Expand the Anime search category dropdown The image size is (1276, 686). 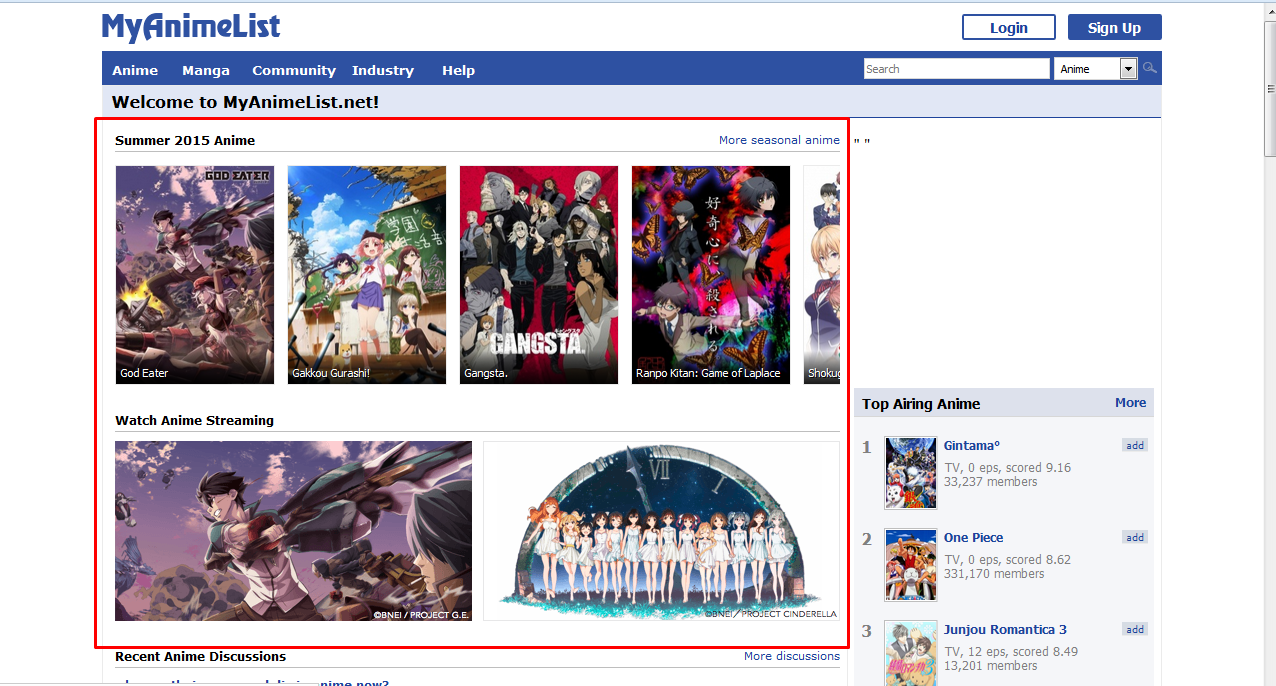tap(1128, 69)
